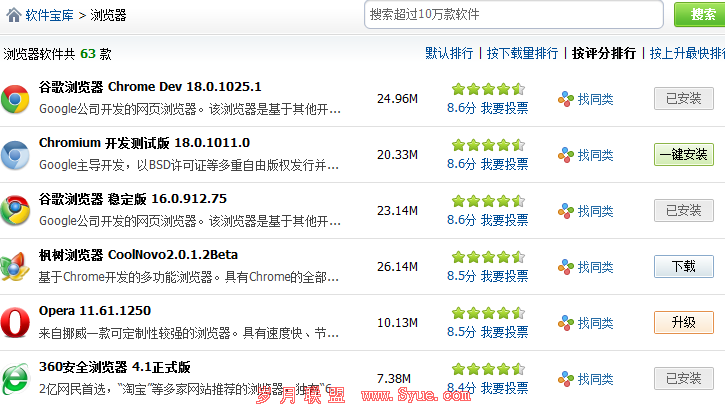Click the Chromium description Google主导开发

coord(189,165)
